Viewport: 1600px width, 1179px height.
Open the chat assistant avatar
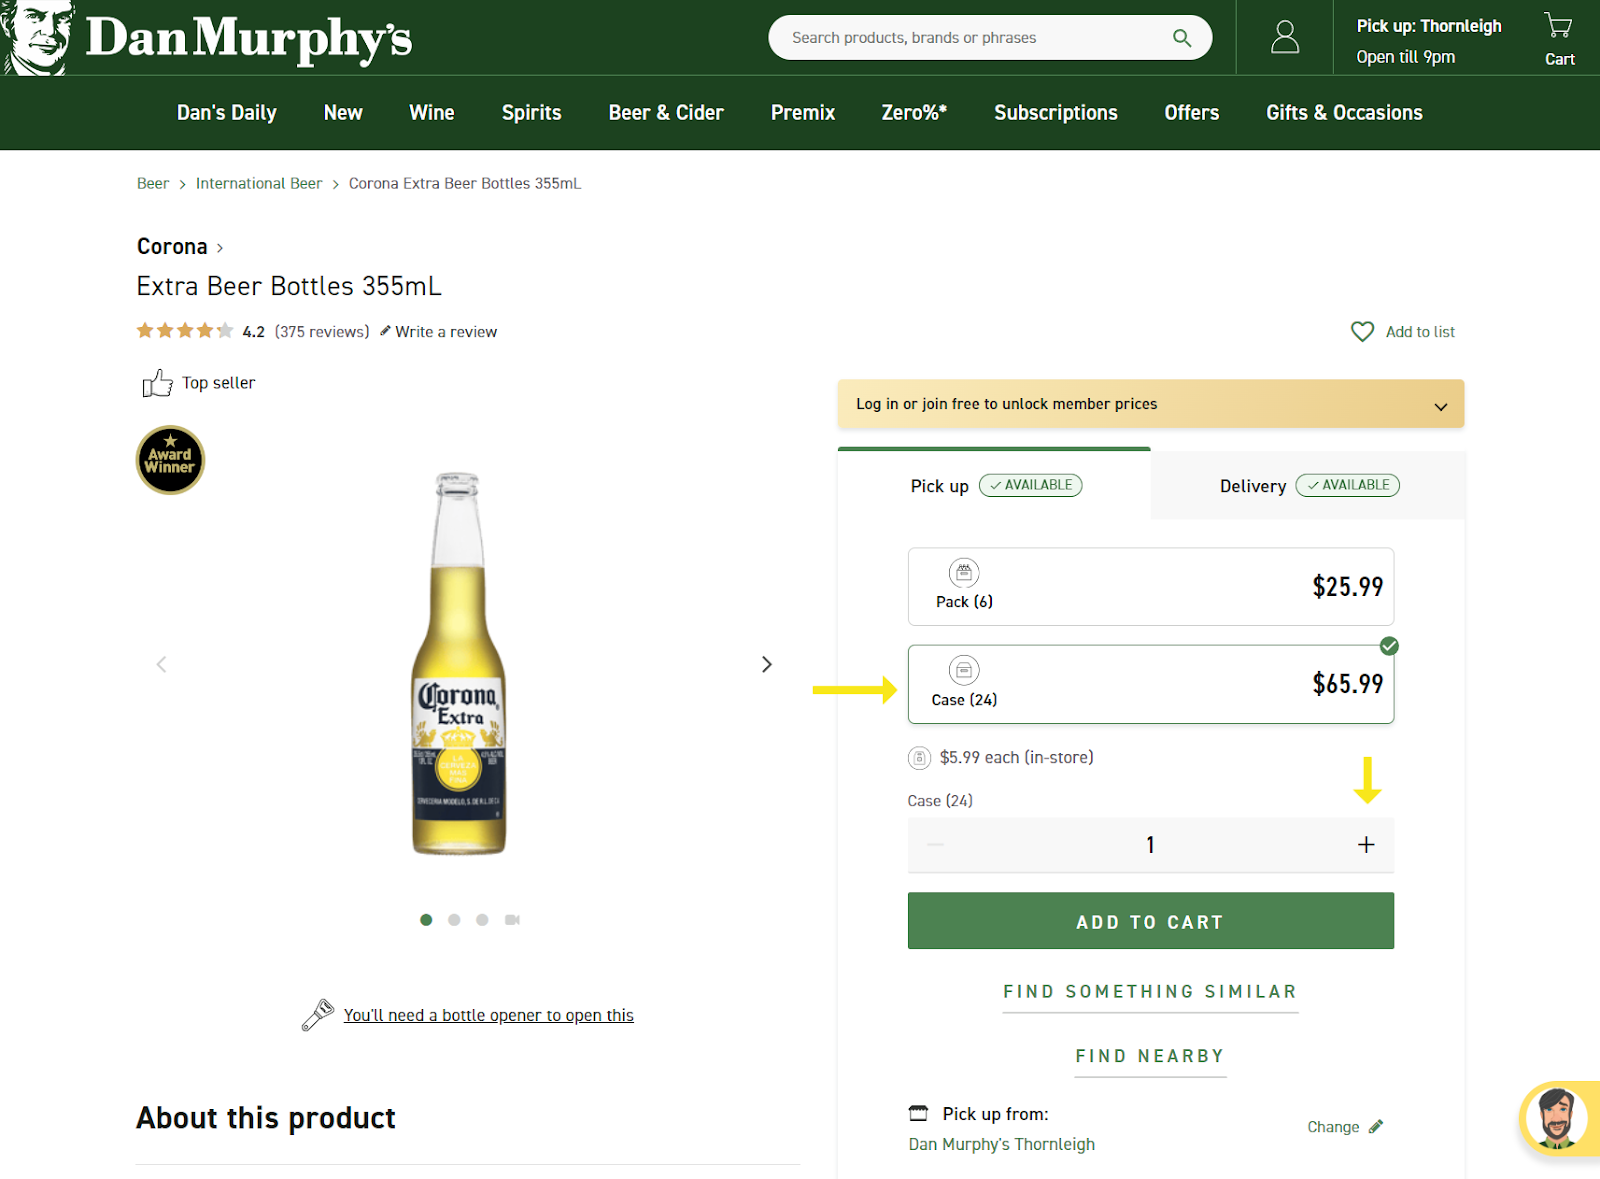tap(1557, 1117)
